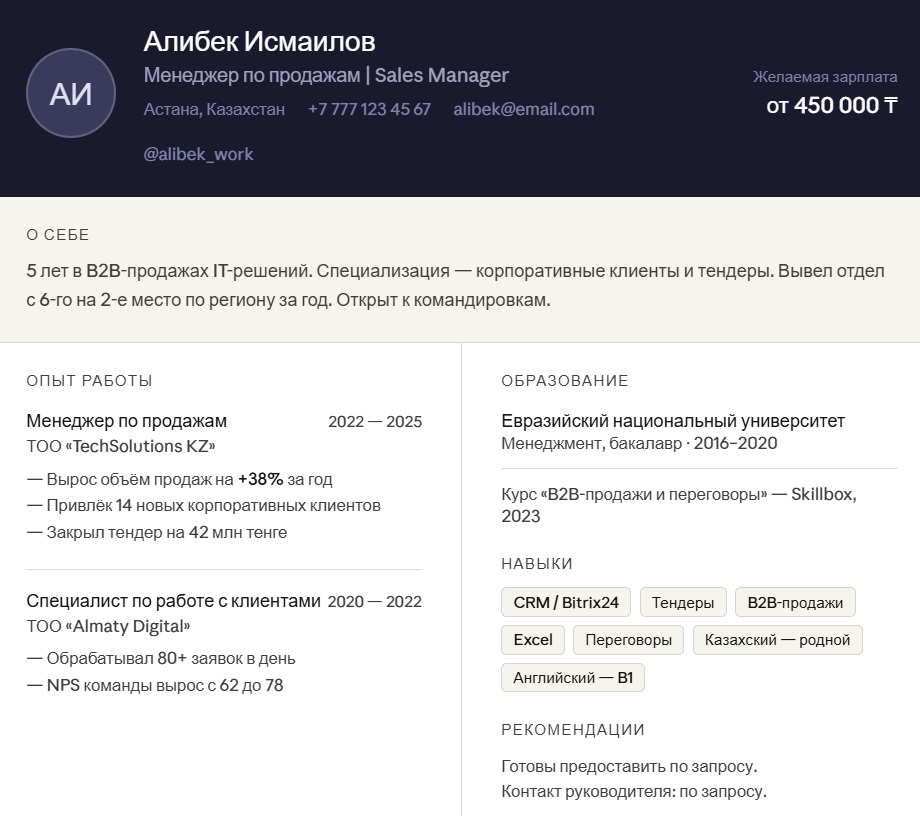The image size is (920, 816).
Task: Click the desired salary от 450 000 ₸
Action: click(832, 105)
